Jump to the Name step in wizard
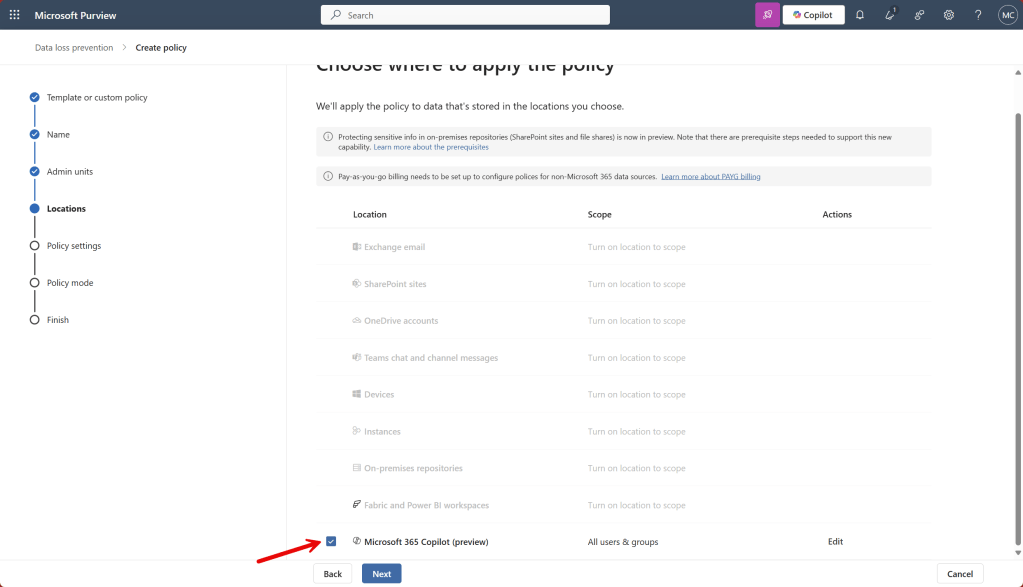 (x=58, y=135)
